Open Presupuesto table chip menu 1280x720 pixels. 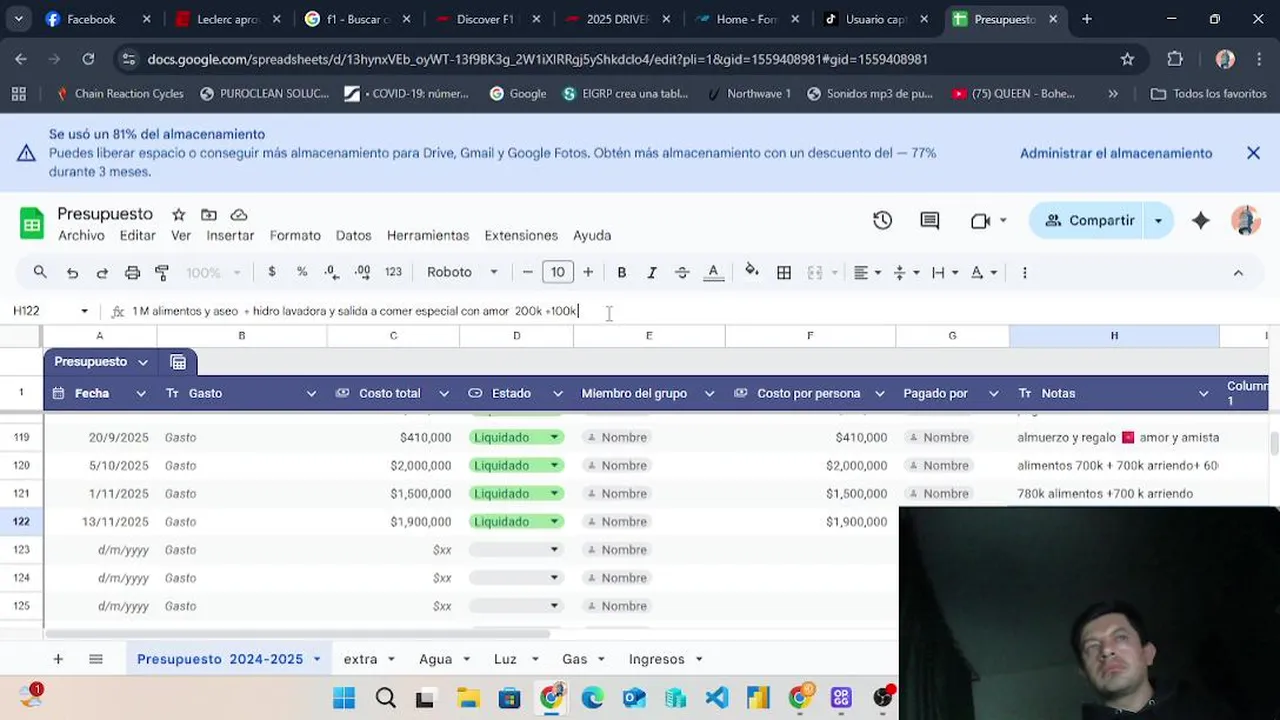point(143,362)
